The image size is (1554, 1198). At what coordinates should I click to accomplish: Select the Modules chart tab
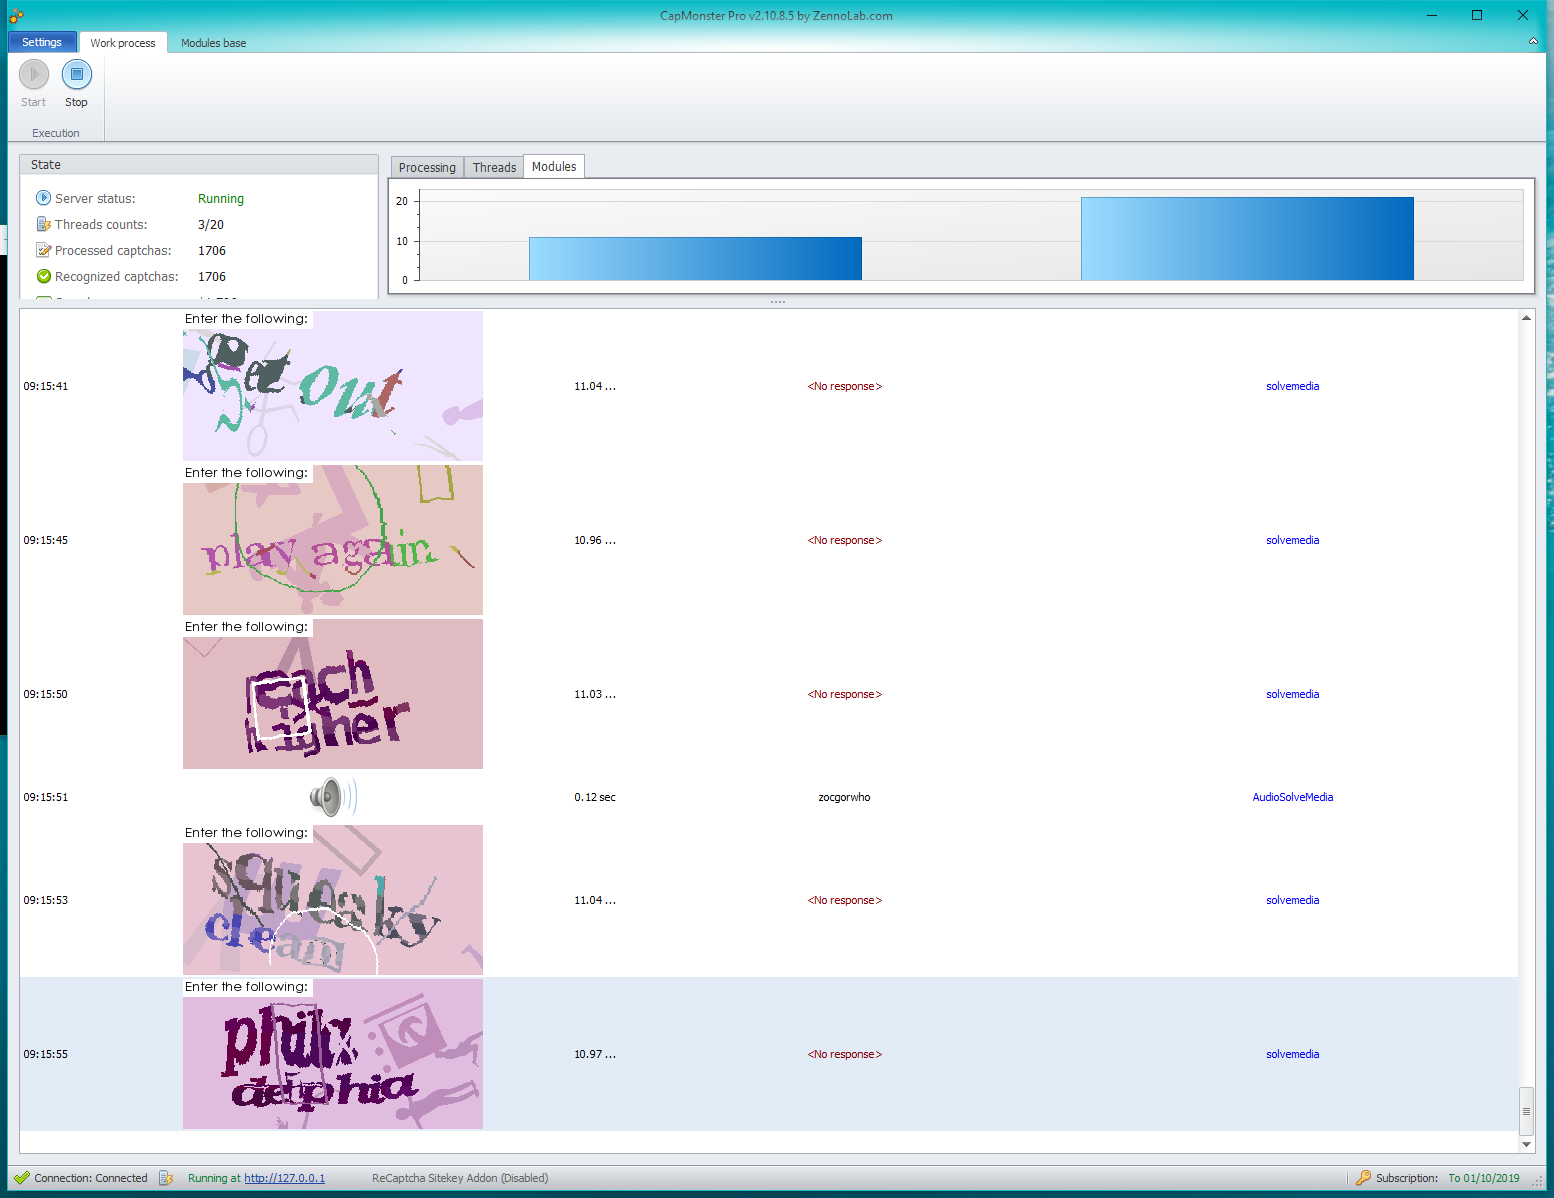point(554,167)
